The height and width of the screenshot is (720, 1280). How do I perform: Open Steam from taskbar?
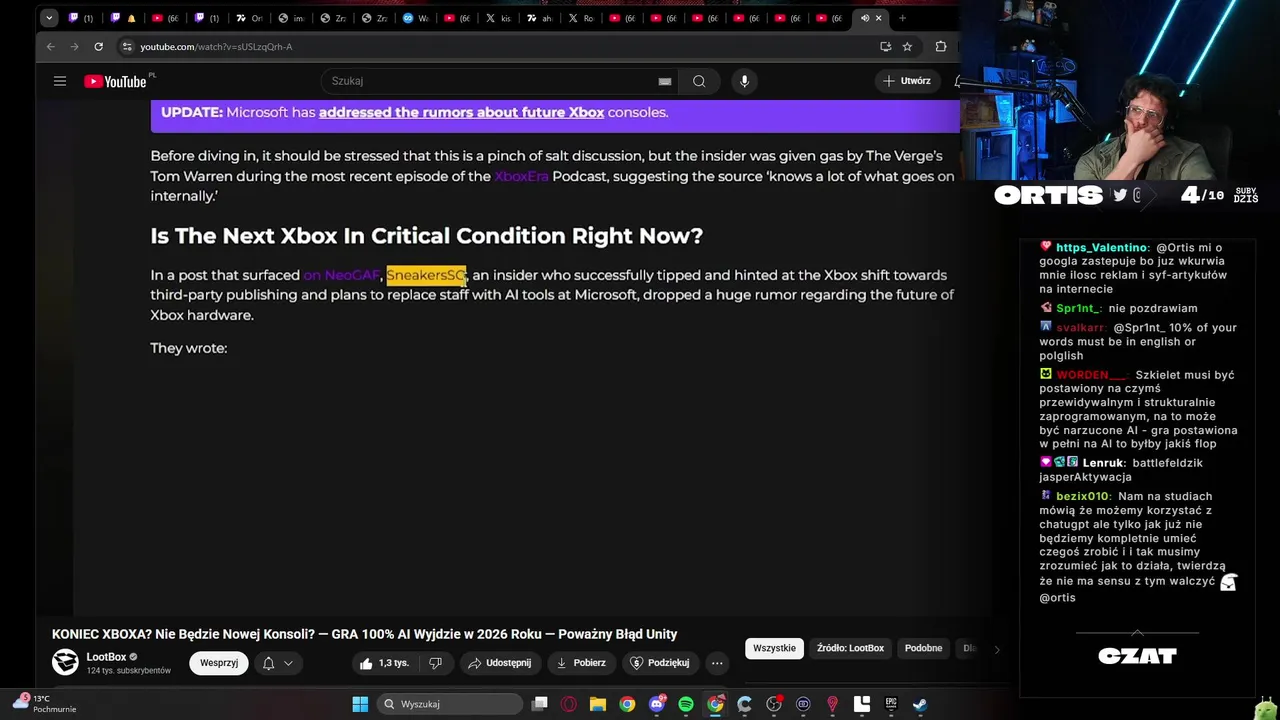[920, 704]
